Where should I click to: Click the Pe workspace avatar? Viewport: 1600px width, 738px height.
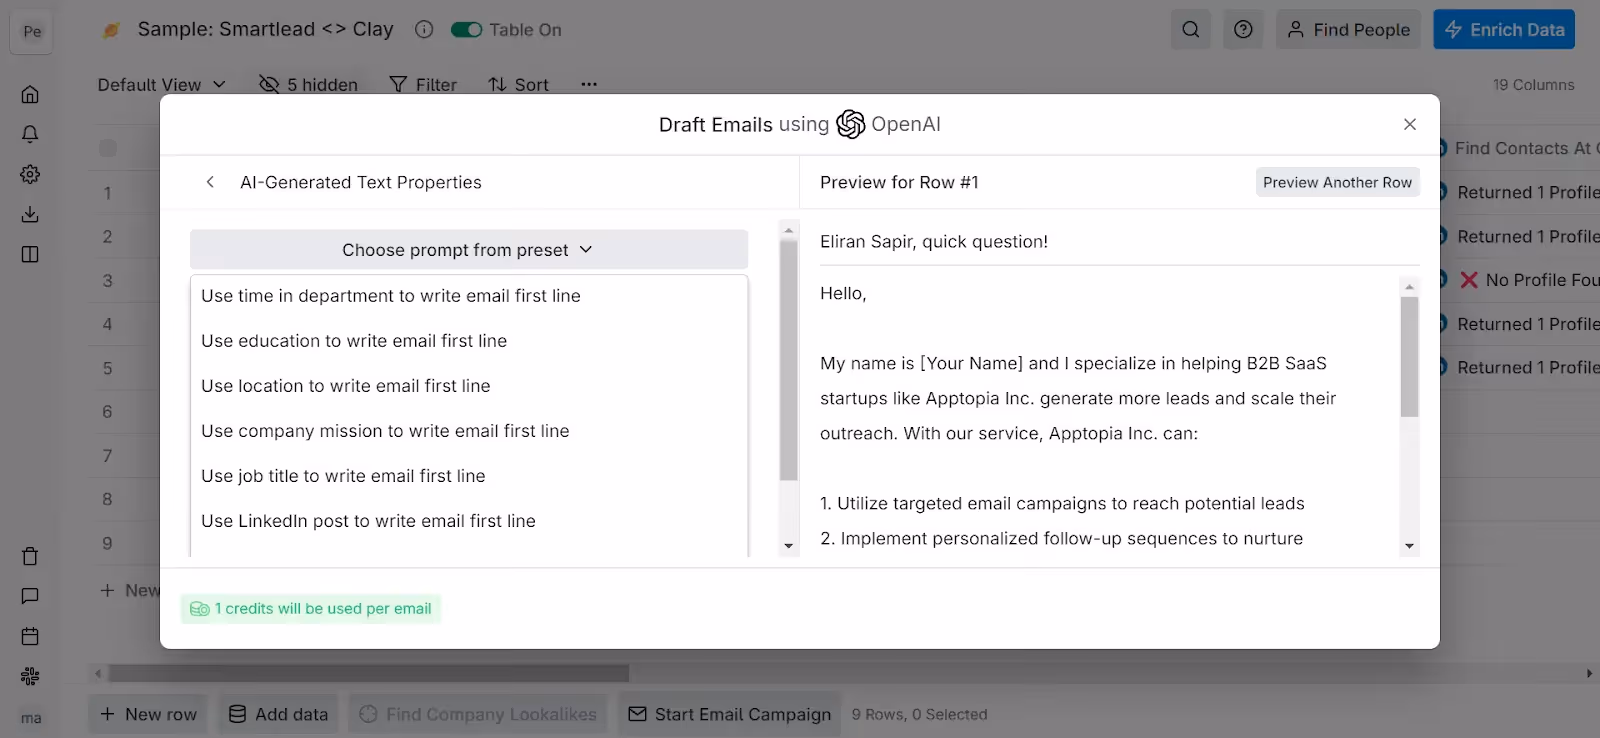(x=32, y=31)
